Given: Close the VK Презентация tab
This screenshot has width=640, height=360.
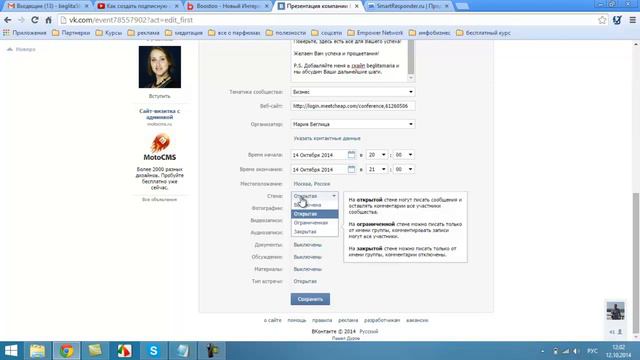Looking at the screenshot, I should [356, 6].
